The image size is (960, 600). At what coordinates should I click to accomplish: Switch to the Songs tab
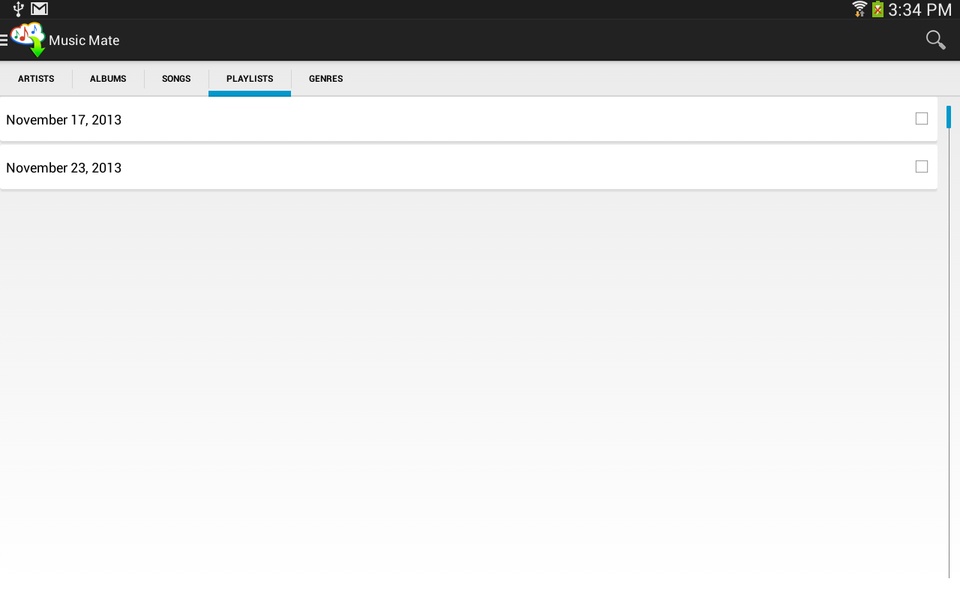[176, 78]
